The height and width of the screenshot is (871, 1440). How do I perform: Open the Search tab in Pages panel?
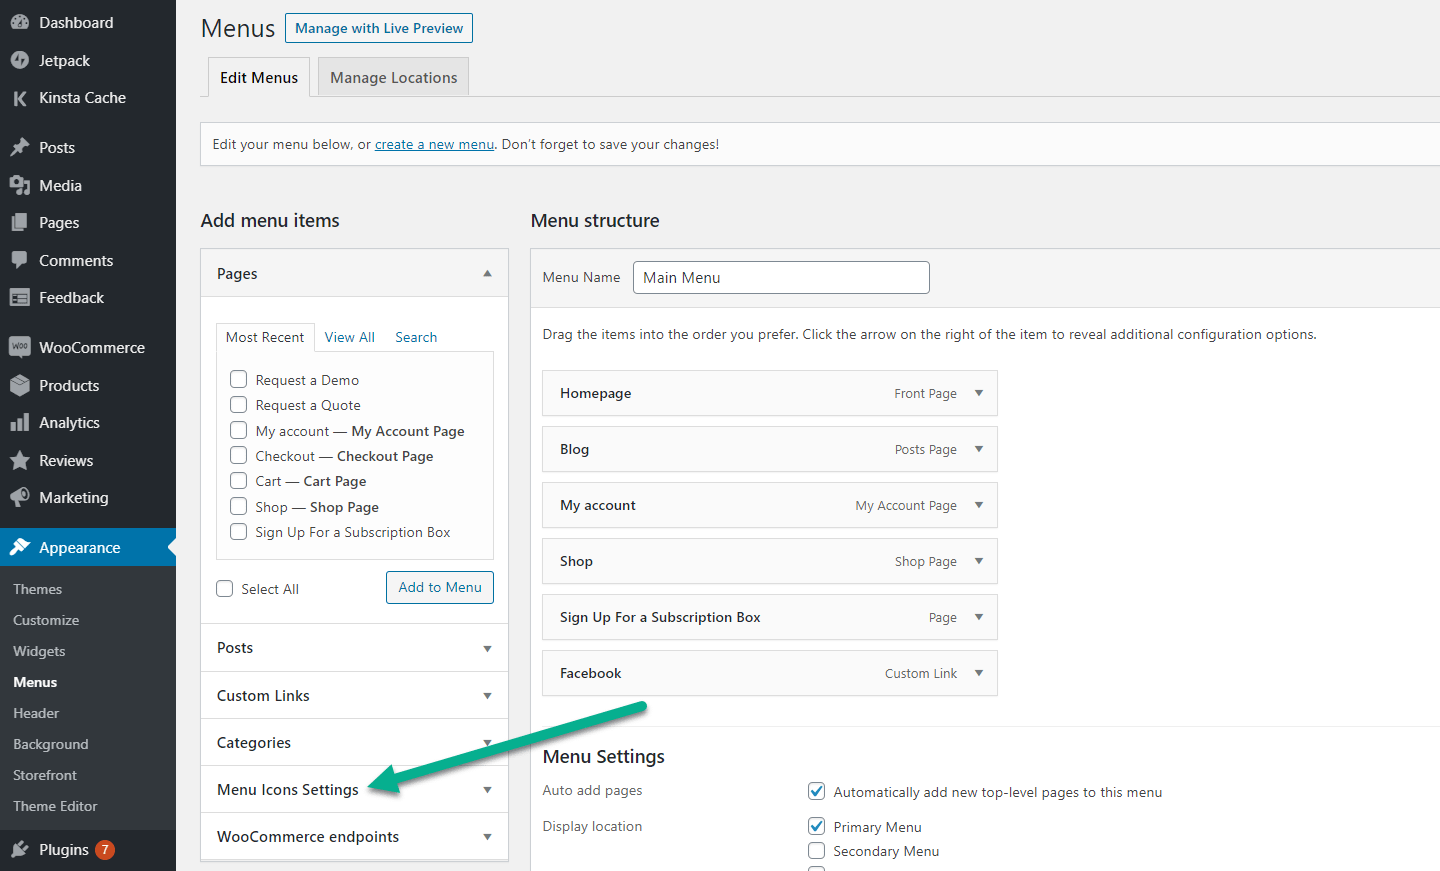(415, 337)
